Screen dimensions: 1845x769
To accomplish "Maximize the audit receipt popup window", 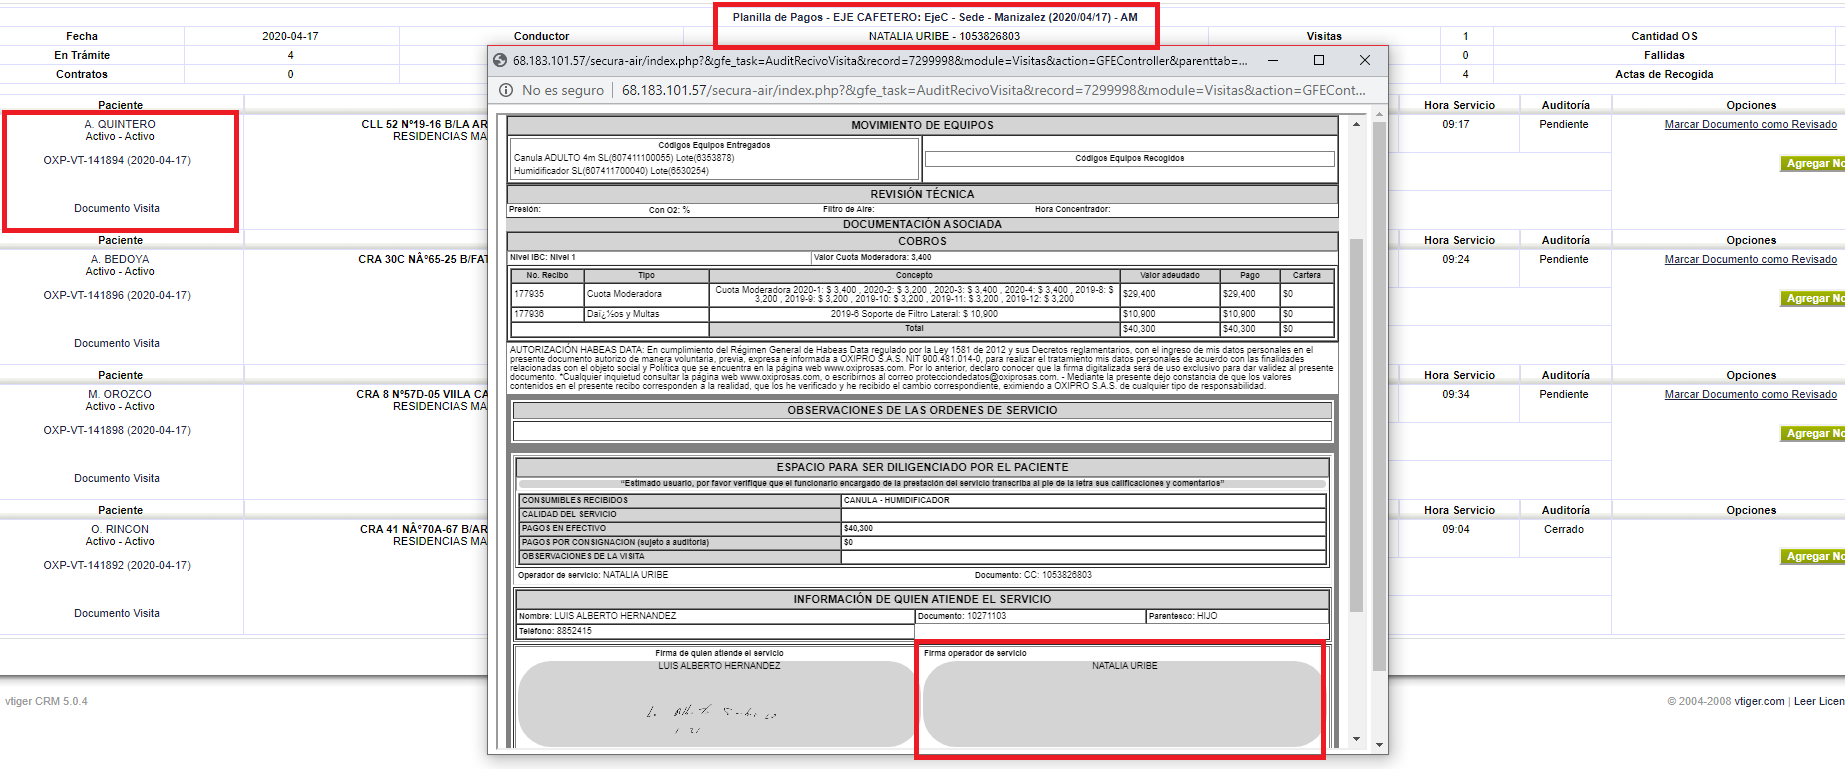I will point(1319,60).
